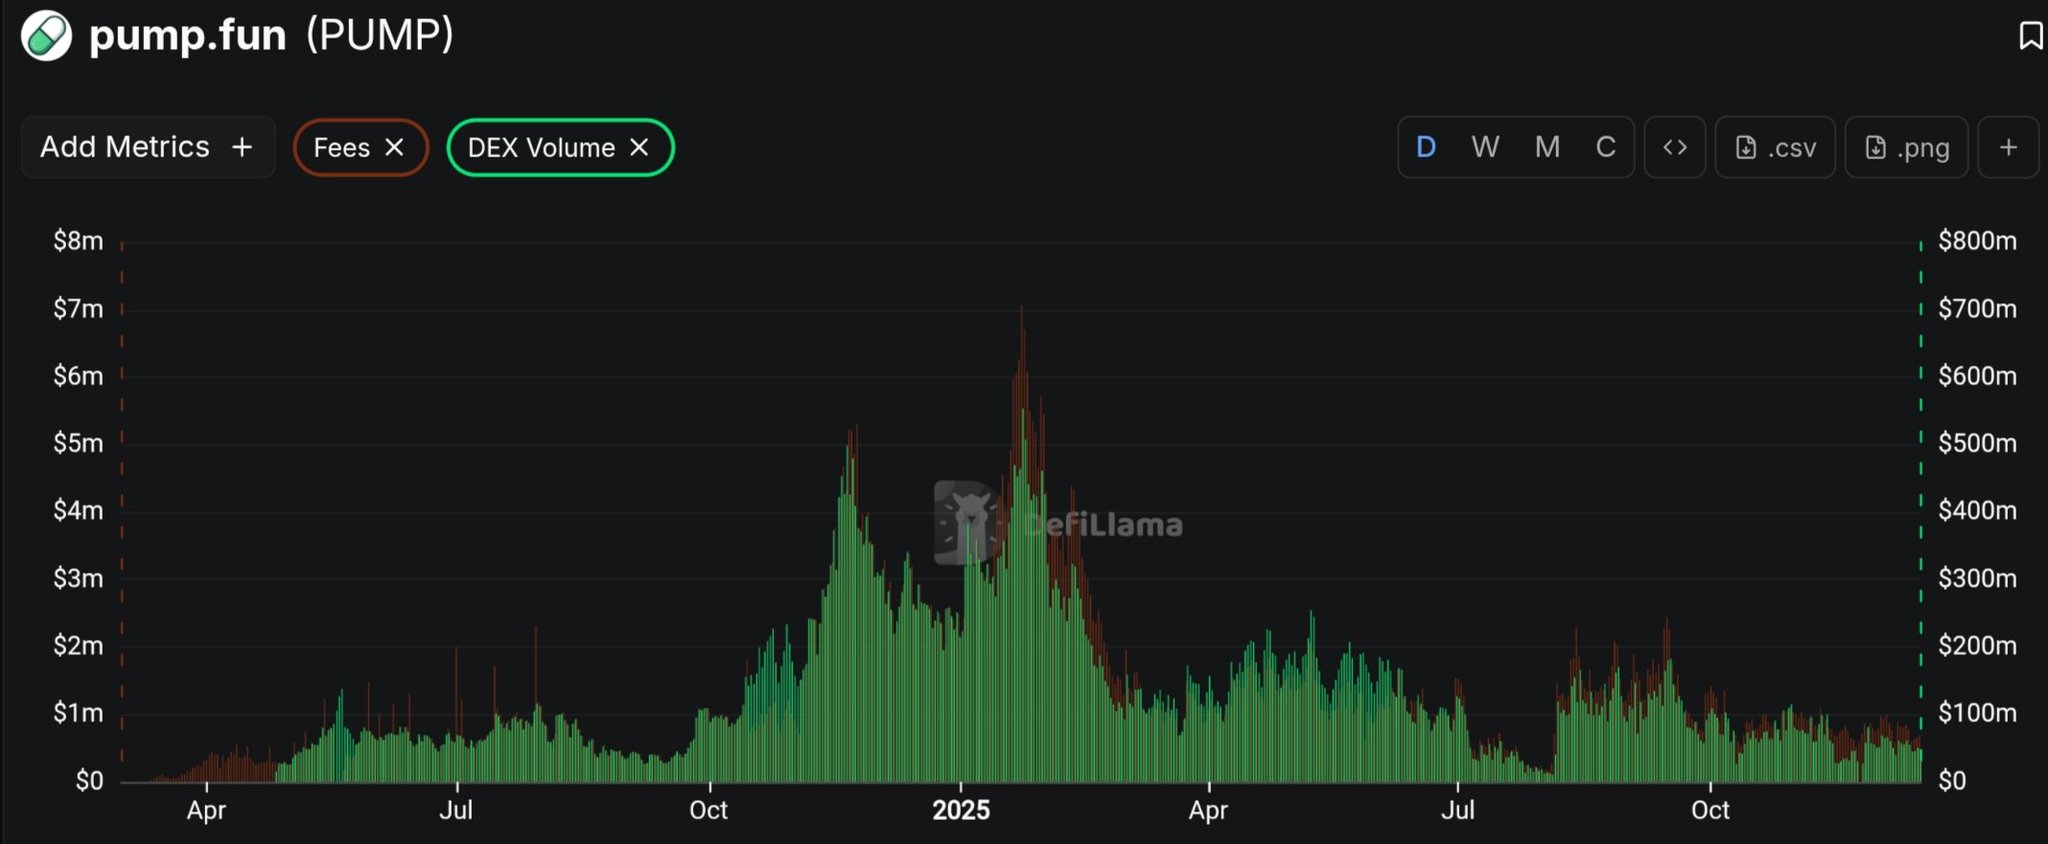Viewport: 2048px width, 844px height.
Task: Open the Add Metrics menu
Action: click(x=148, y=147)
